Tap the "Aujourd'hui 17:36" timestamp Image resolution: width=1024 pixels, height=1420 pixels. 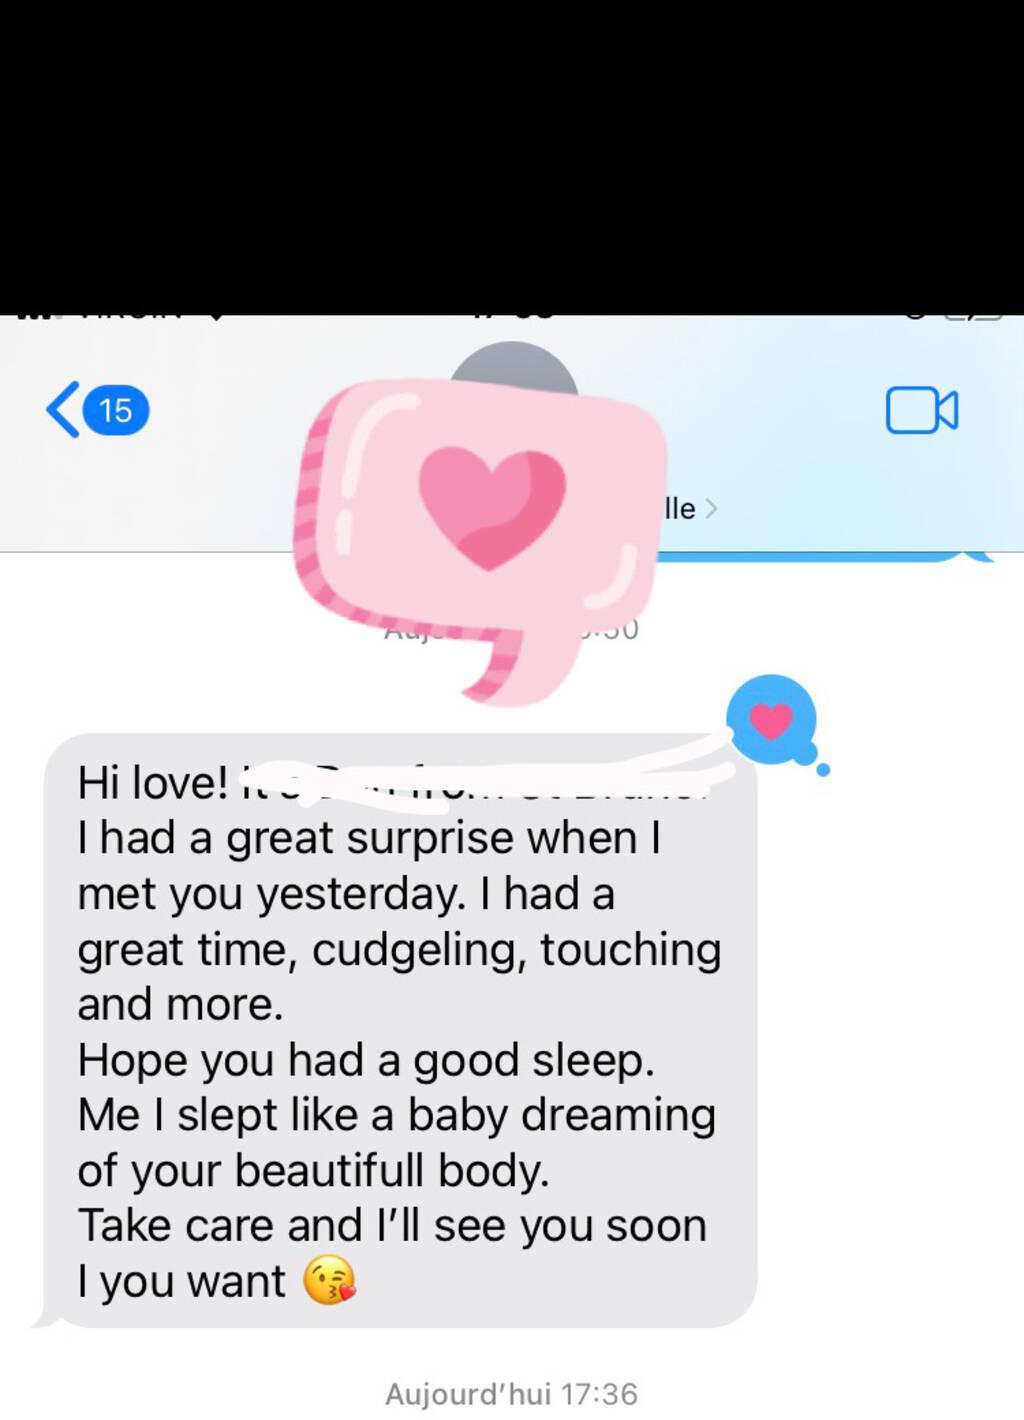click(x=511, y=1394)
